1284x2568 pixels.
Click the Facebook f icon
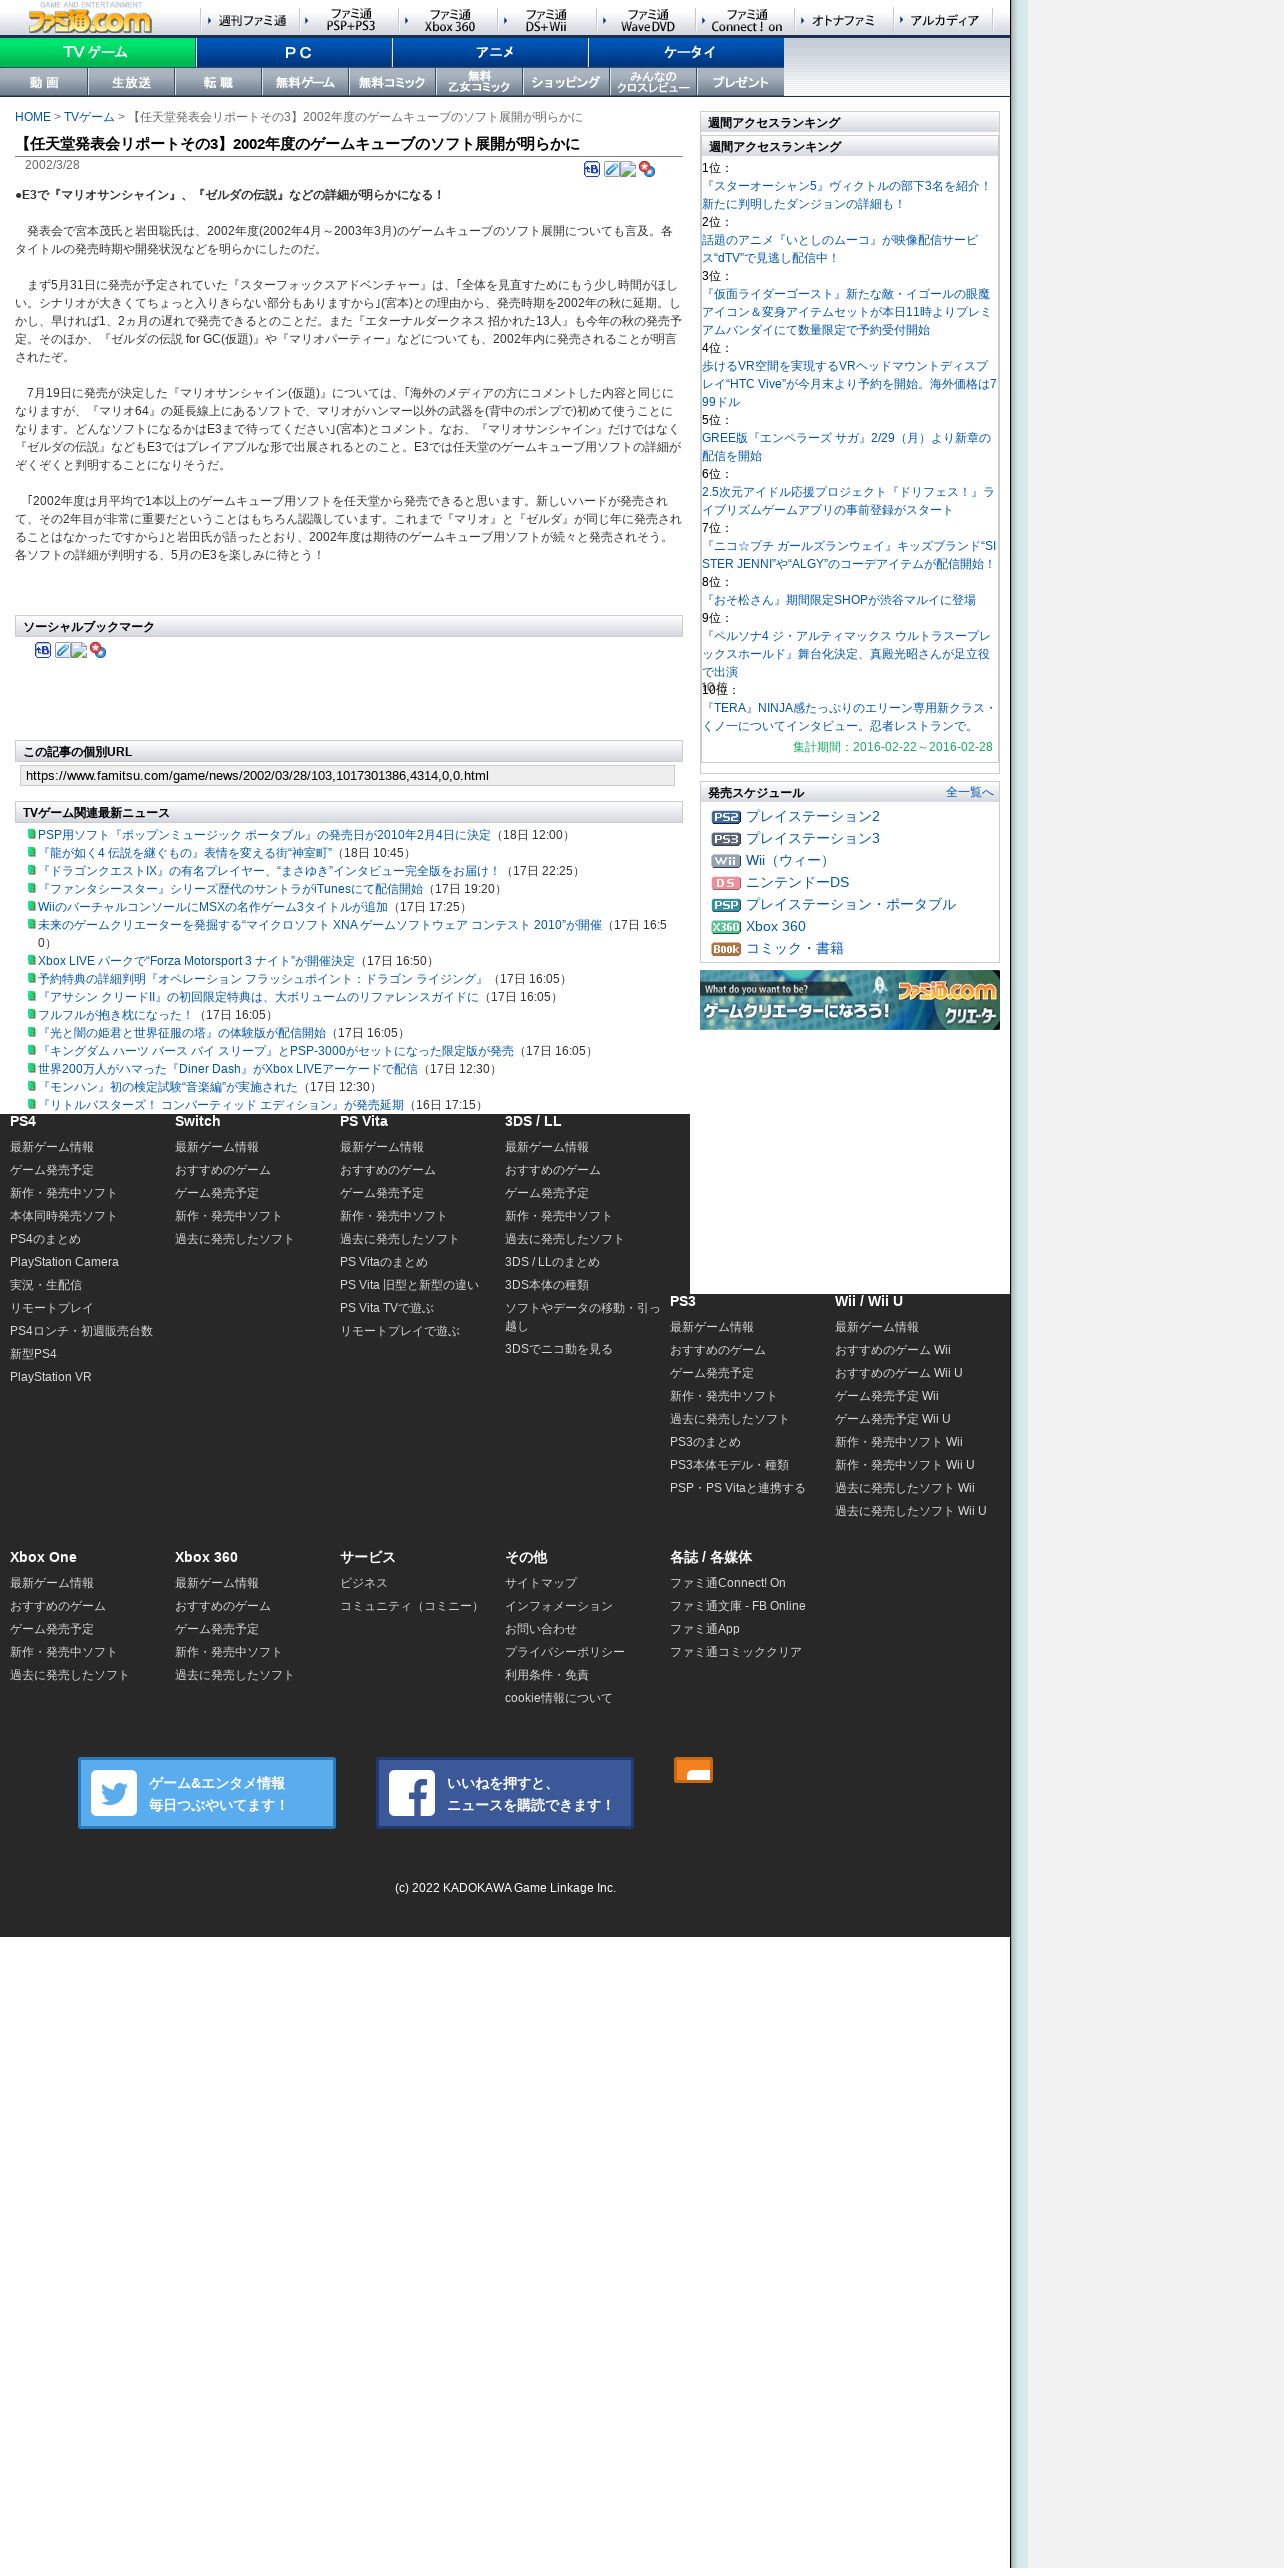point(412,1793)
